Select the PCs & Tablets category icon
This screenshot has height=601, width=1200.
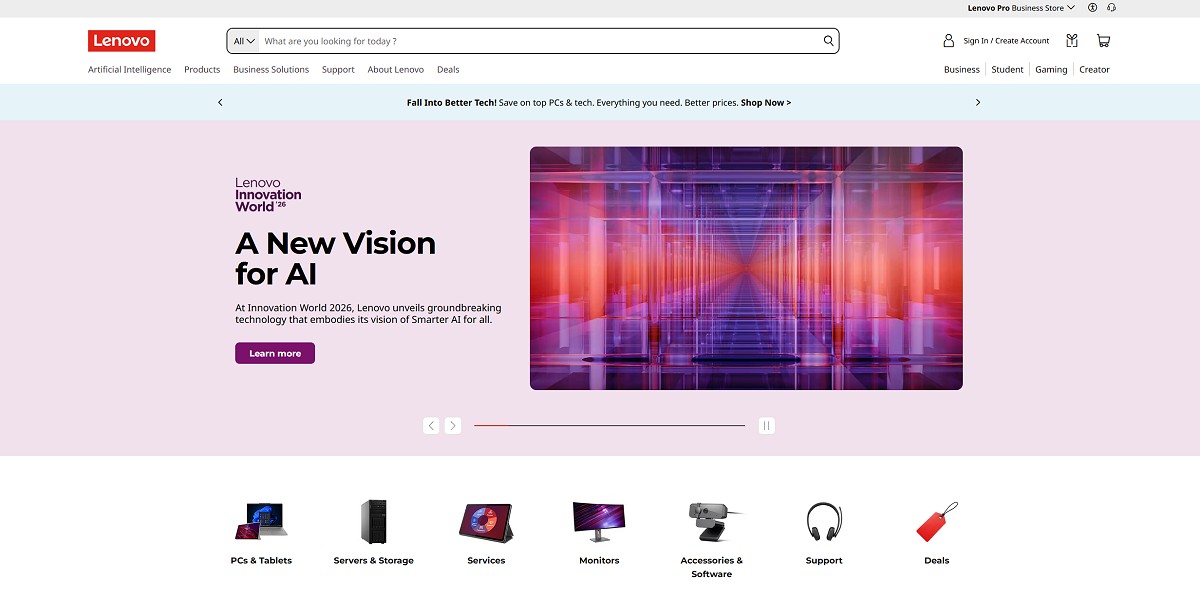coord(261,522)
